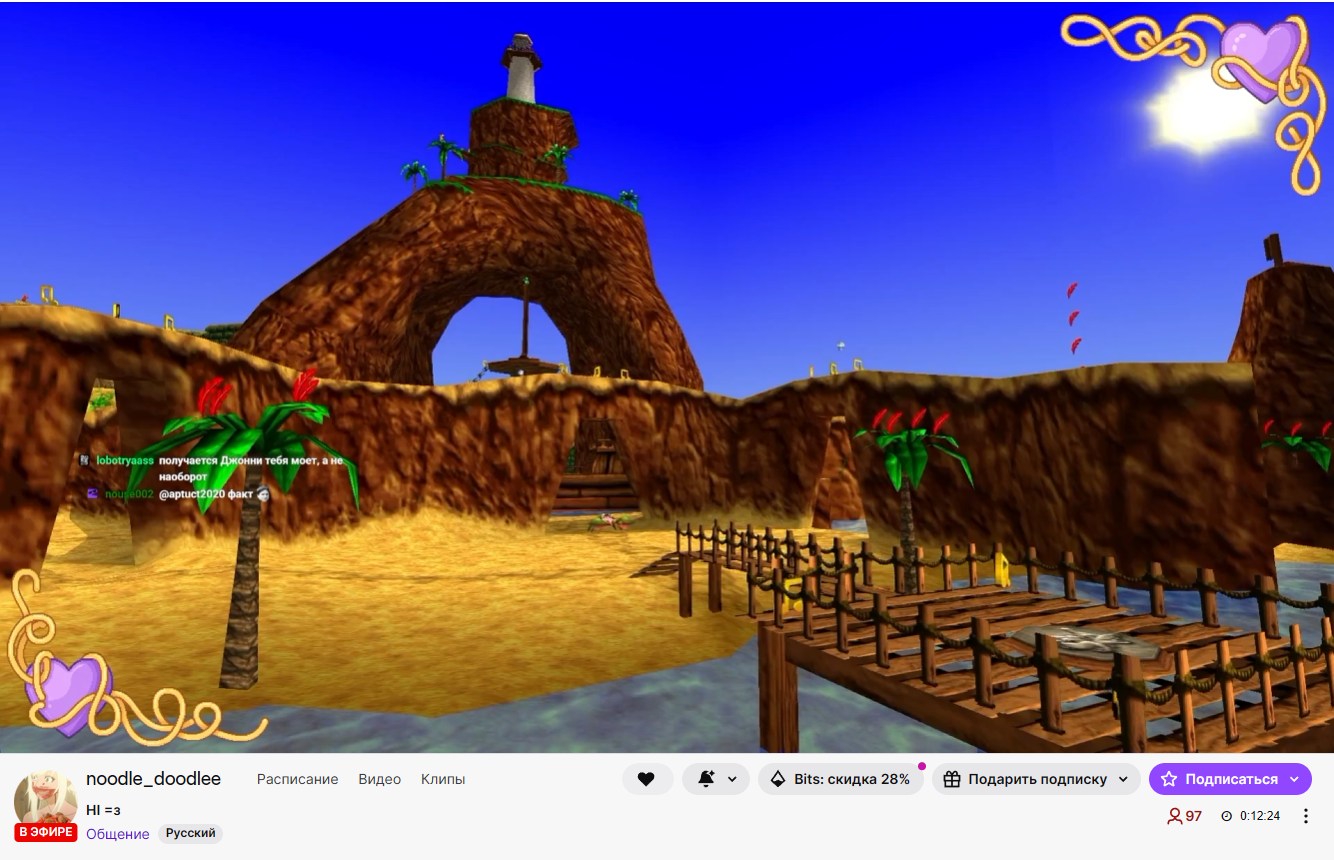
Task: Open the Видео tab
Action: (x=380, y=779)
